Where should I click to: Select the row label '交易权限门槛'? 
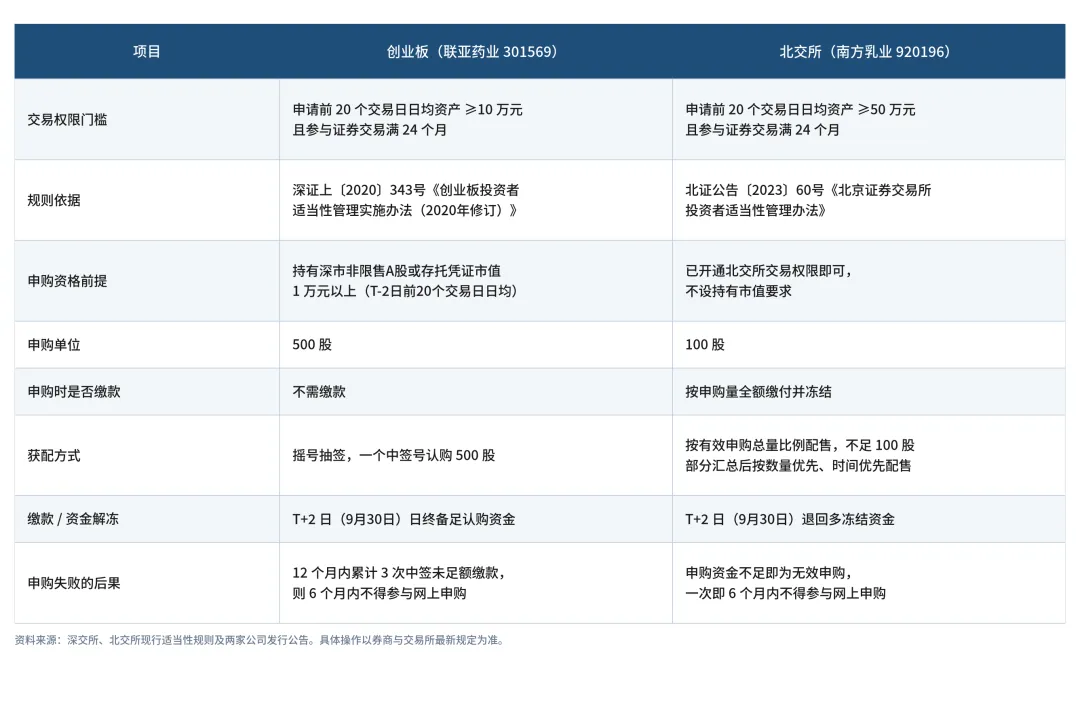pyautogui.click(x=68, y=120)
